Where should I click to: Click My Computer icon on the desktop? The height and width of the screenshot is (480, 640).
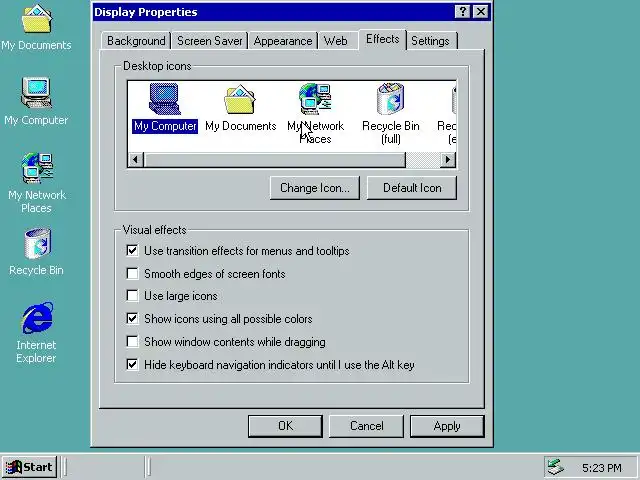point(36,102)
